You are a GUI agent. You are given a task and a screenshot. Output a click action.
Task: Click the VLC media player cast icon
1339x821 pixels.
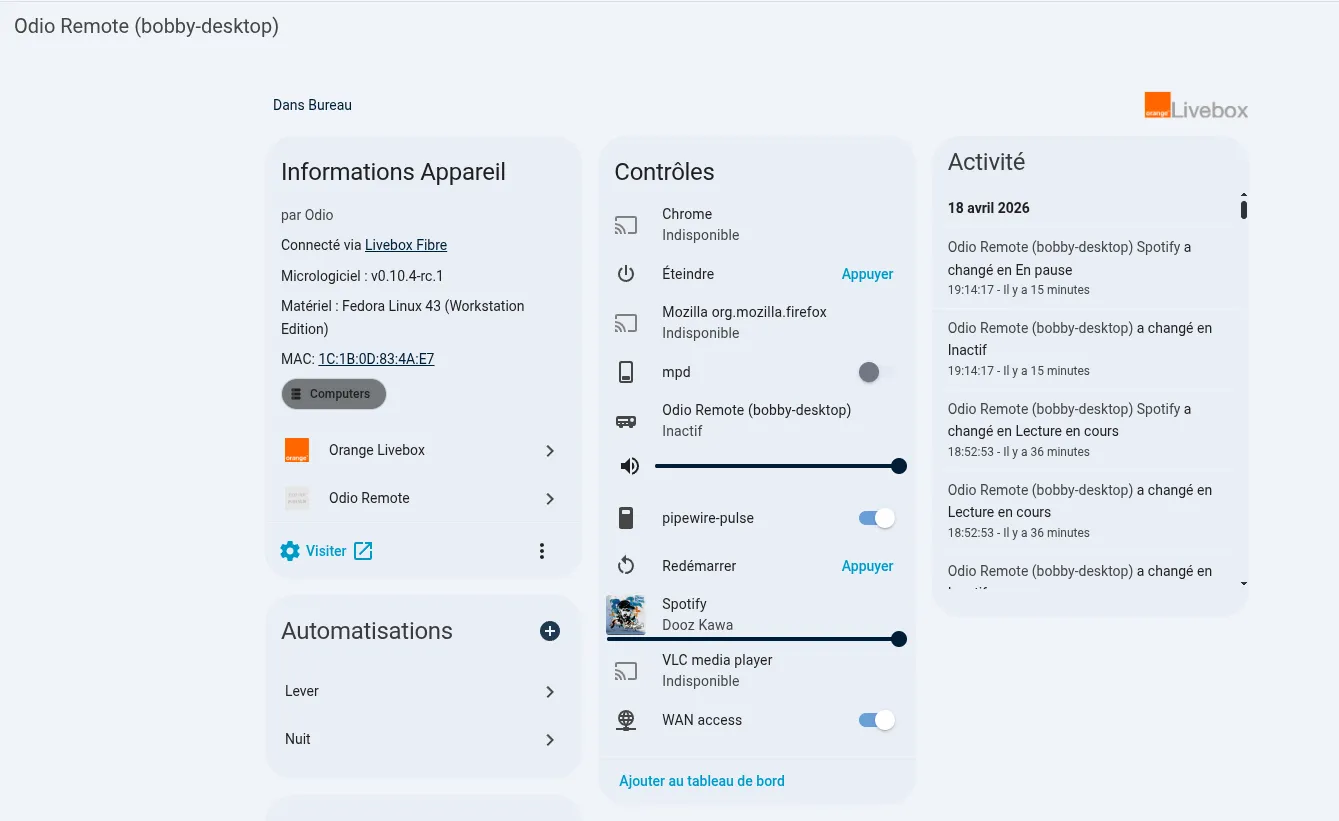(x=626, y=671)
